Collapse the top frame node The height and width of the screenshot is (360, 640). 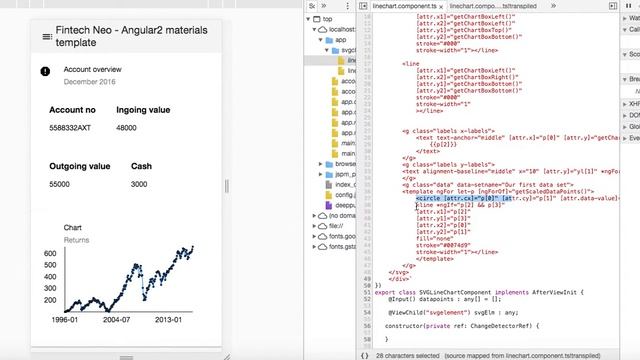[x=308, y=19]
